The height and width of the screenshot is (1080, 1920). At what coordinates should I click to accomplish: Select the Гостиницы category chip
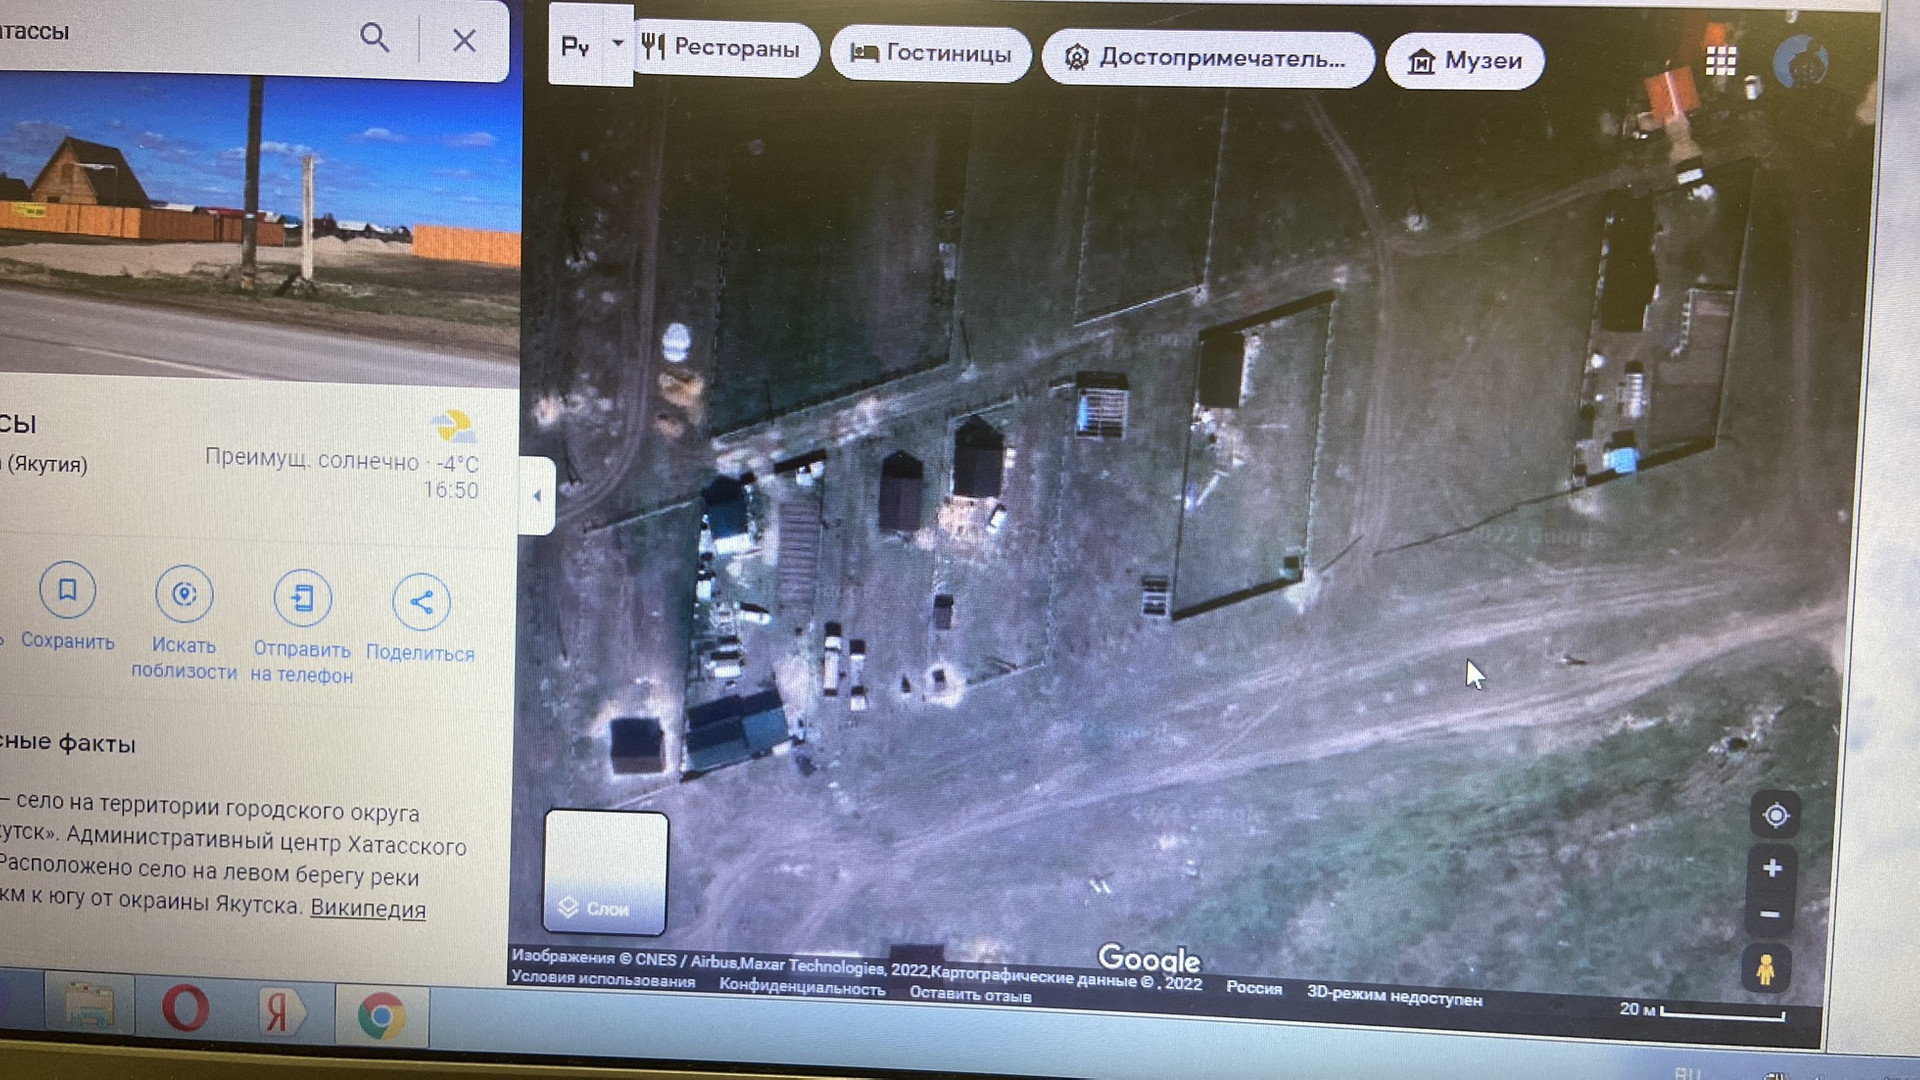point(931,53)
